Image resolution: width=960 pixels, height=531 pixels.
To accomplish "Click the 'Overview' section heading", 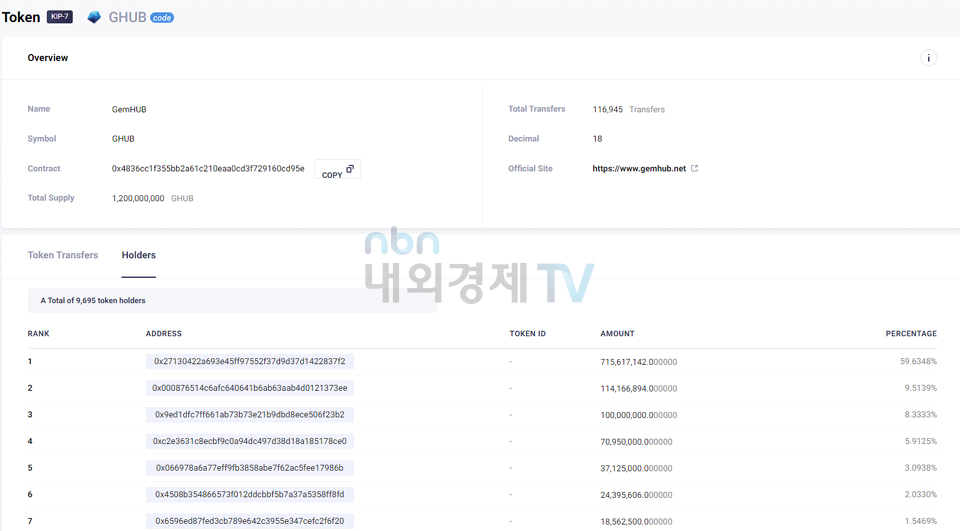I will (x=48, y=58).
